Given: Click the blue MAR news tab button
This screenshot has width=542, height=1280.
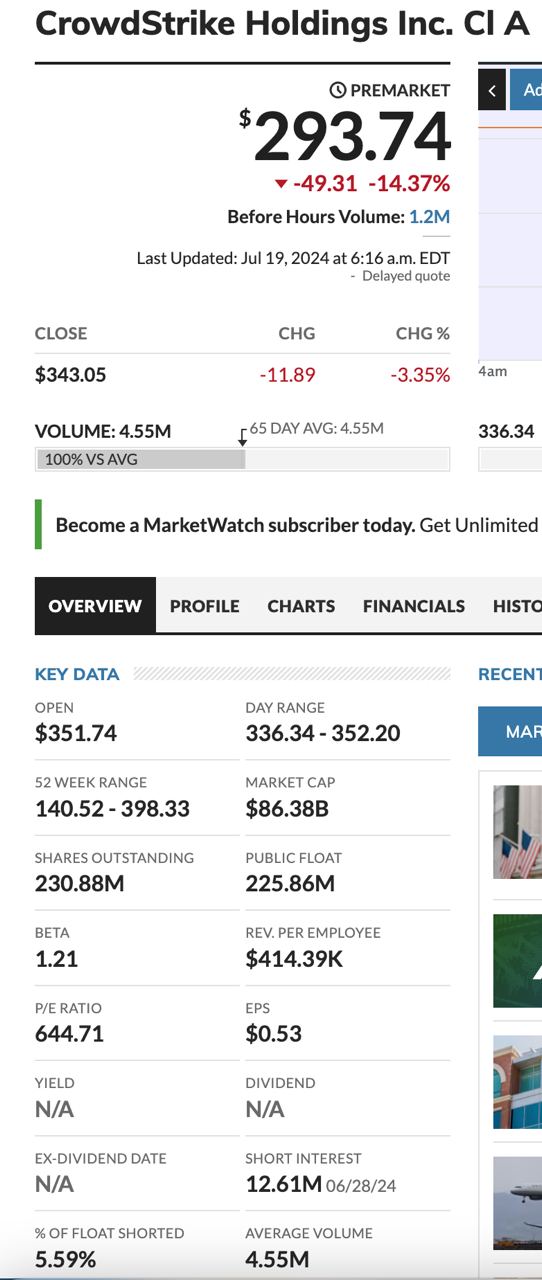Looking at the screenshot, I should [510, 731].
